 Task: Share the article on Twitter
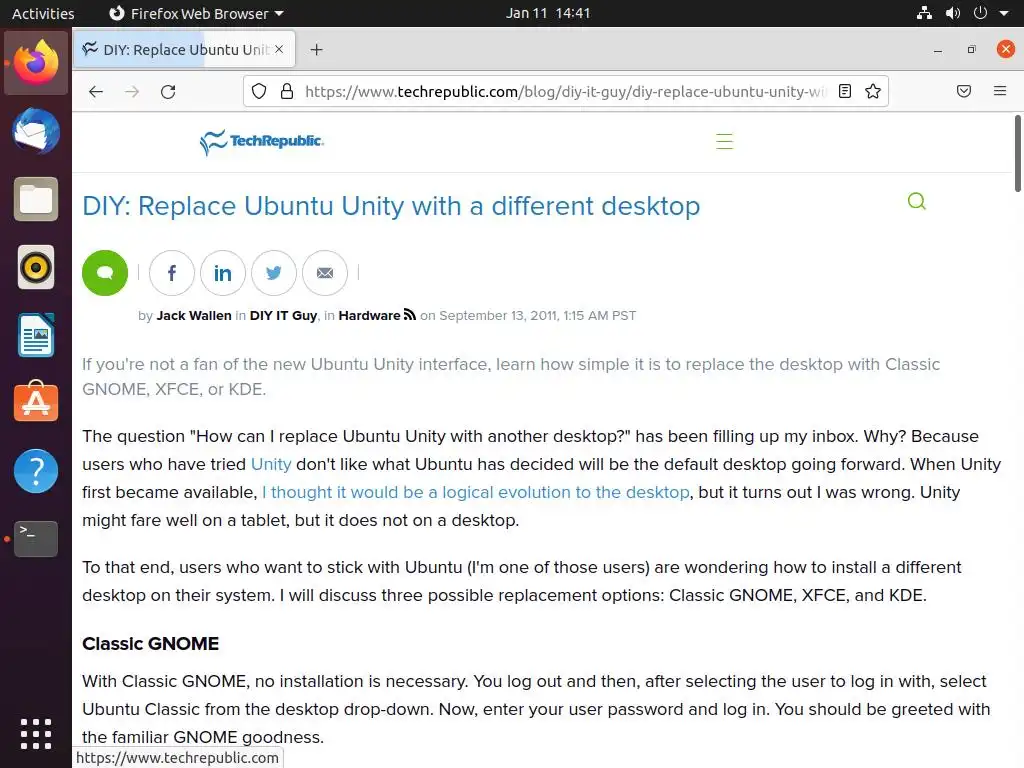click(x=274, y=273)
